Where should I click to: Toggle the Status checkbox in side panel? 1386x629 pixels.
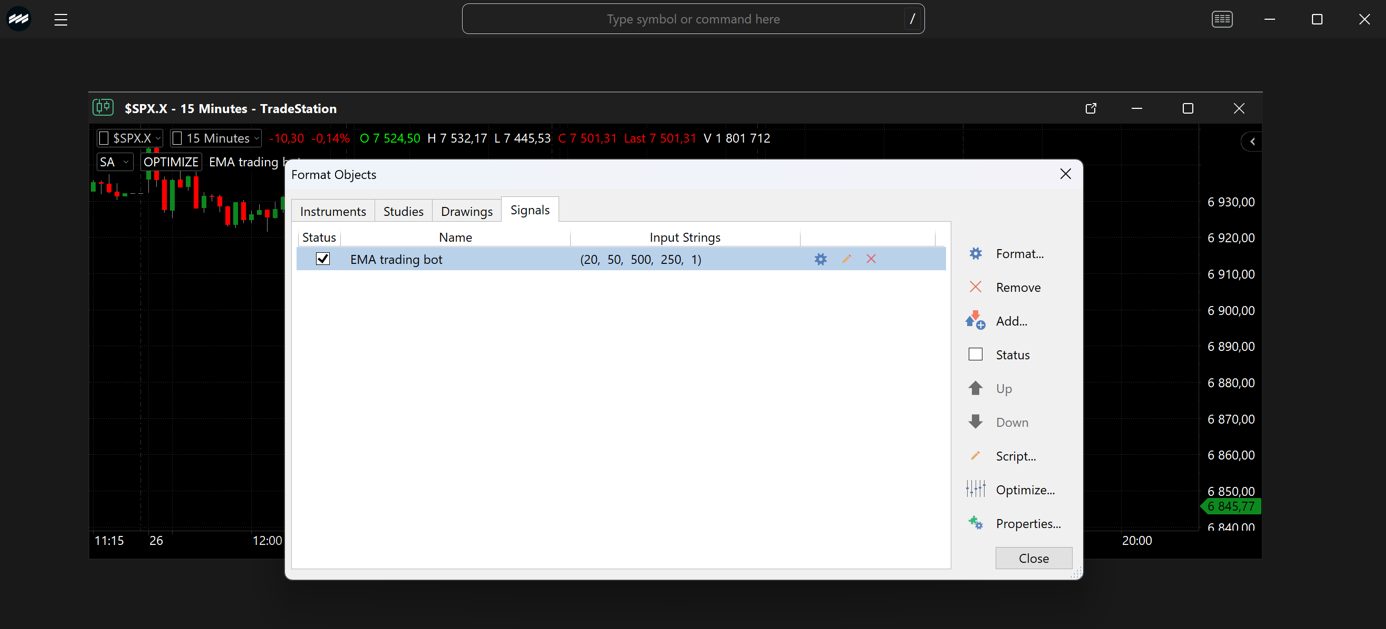pos(976,354)
